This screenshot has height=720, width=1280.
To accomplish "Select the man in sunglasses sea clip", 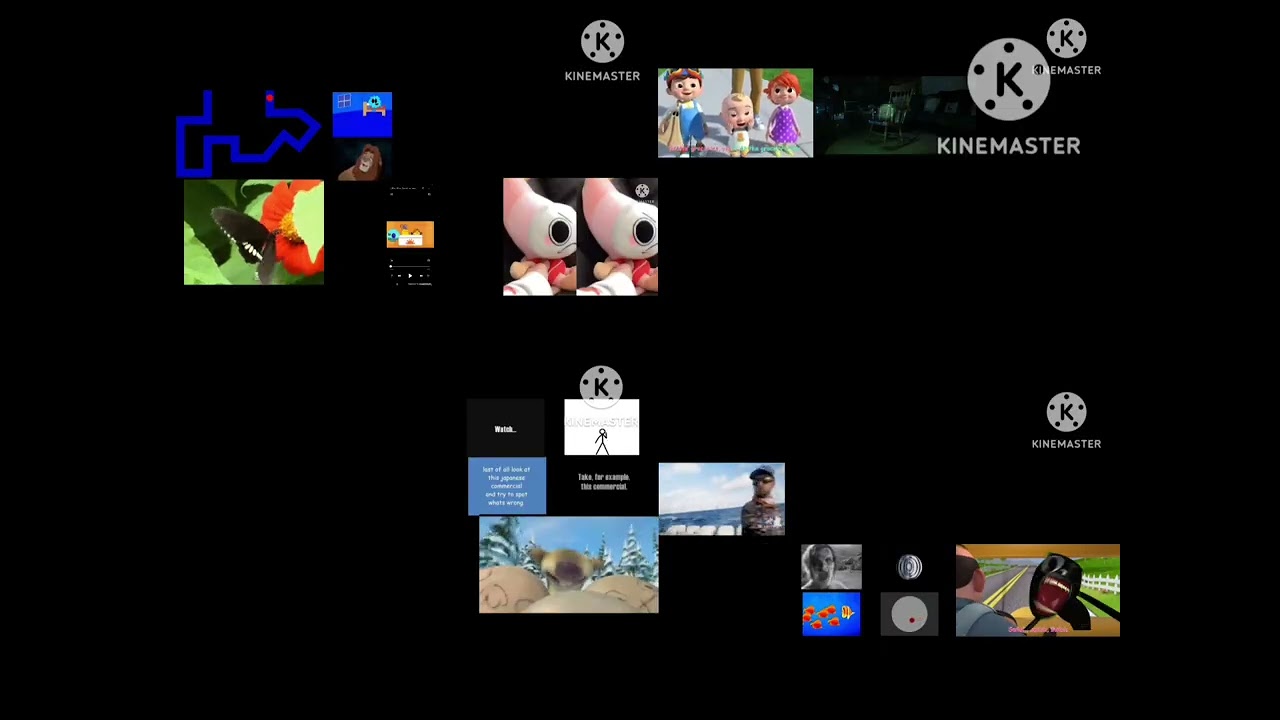I will 721,499.
